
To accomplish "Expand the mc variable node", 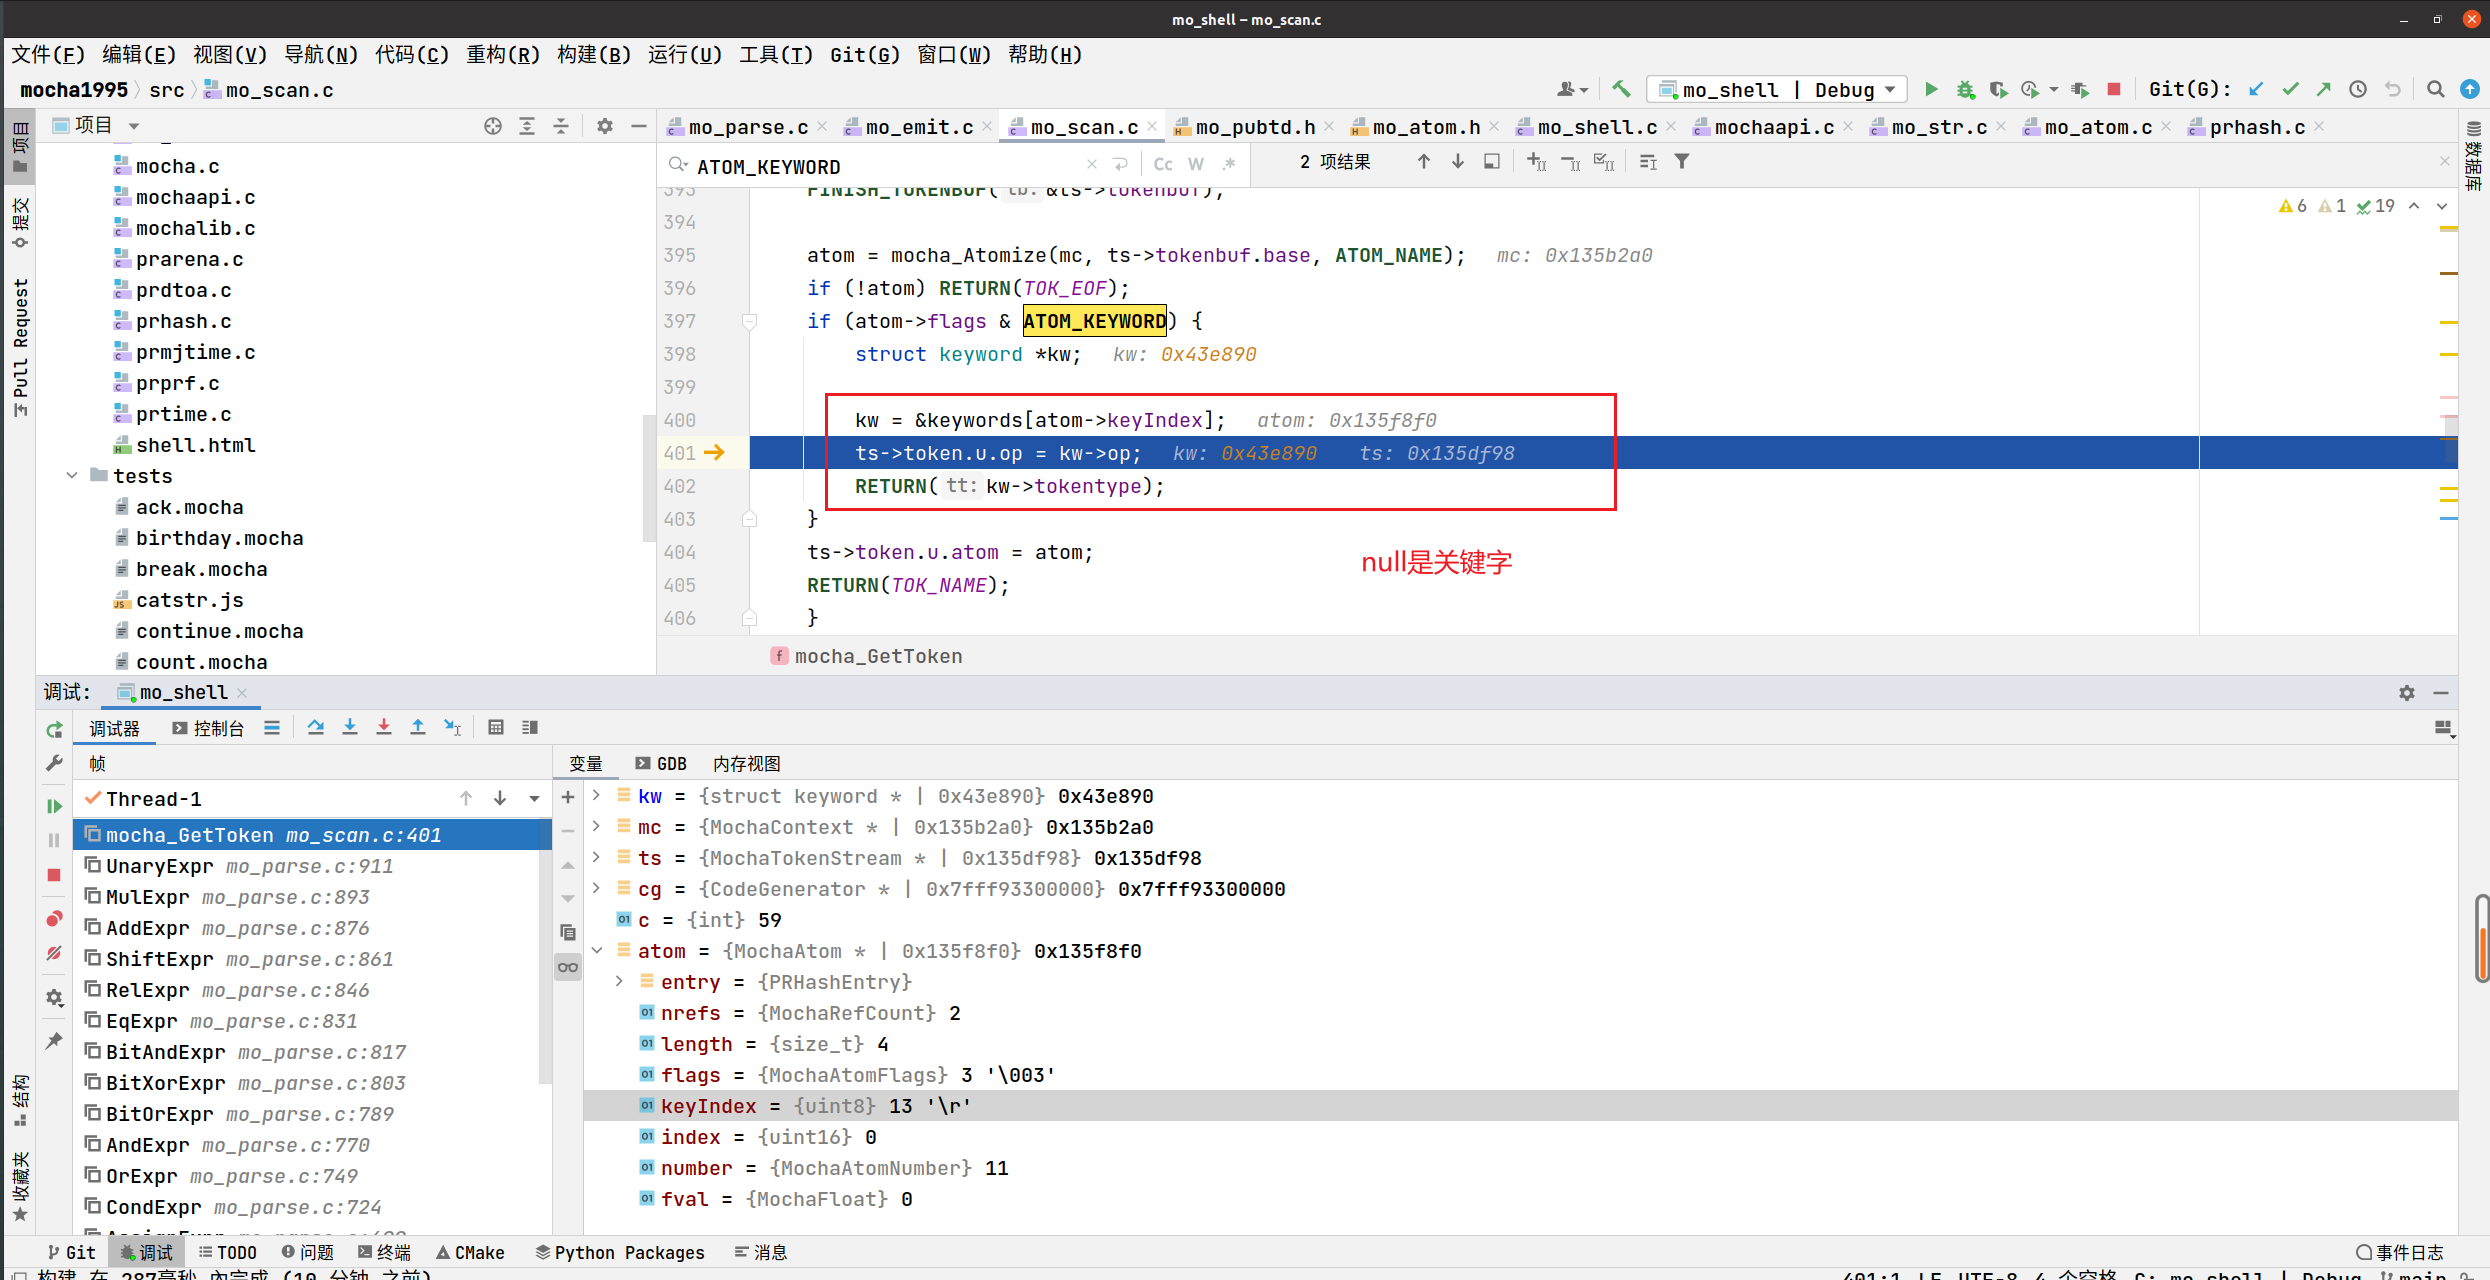I will 597,827.
